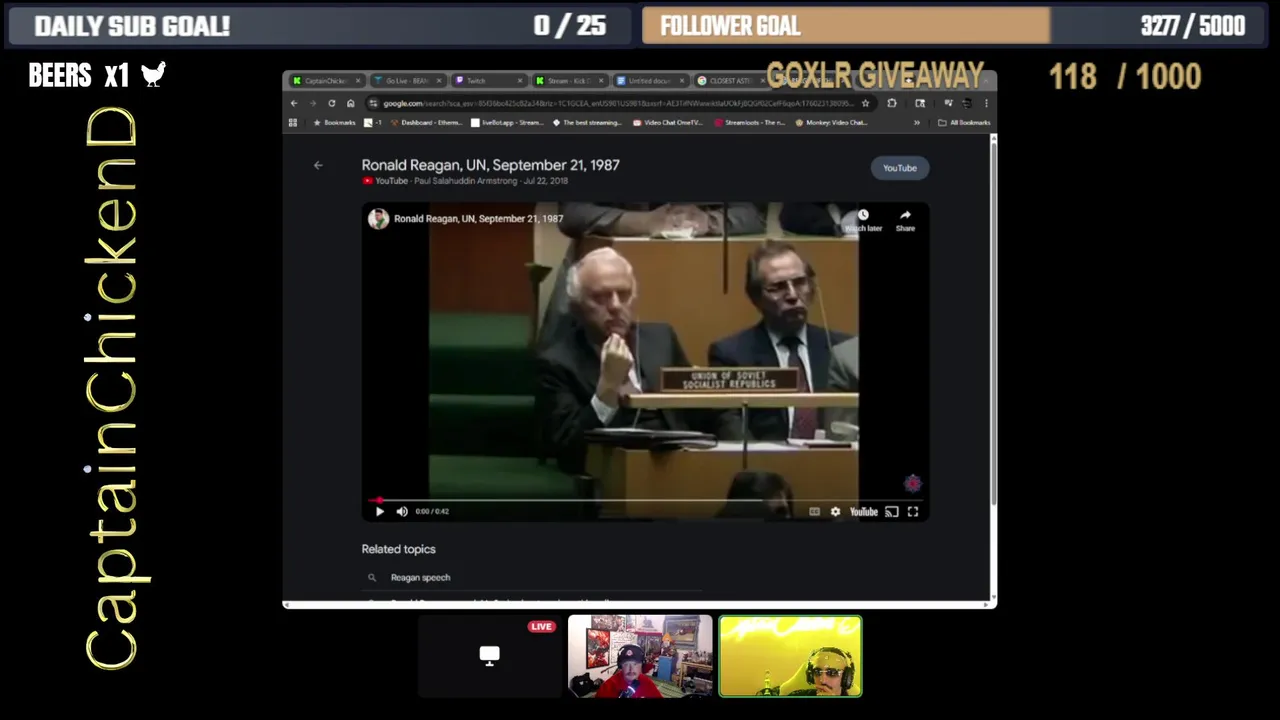Select the screen share tile with monitor icon

click(x=489, y=656)
